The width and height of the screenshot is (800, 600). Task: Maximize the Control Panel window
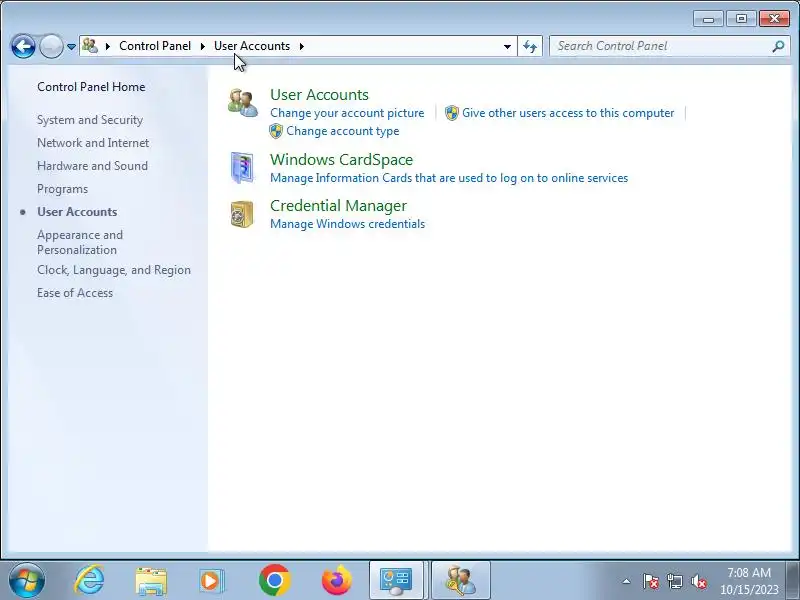pos(741,19)
